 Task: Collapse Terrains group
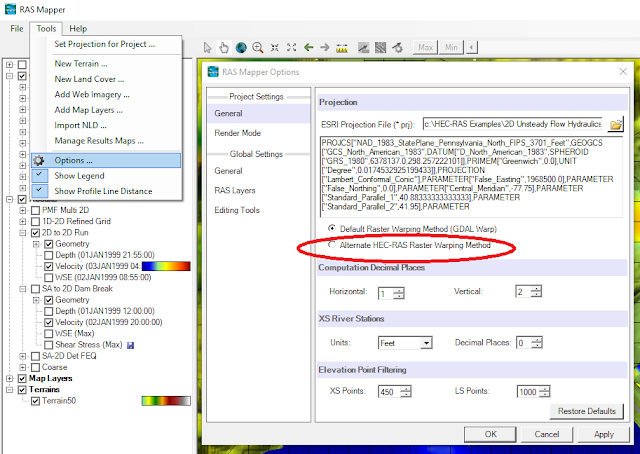[9, 390]
